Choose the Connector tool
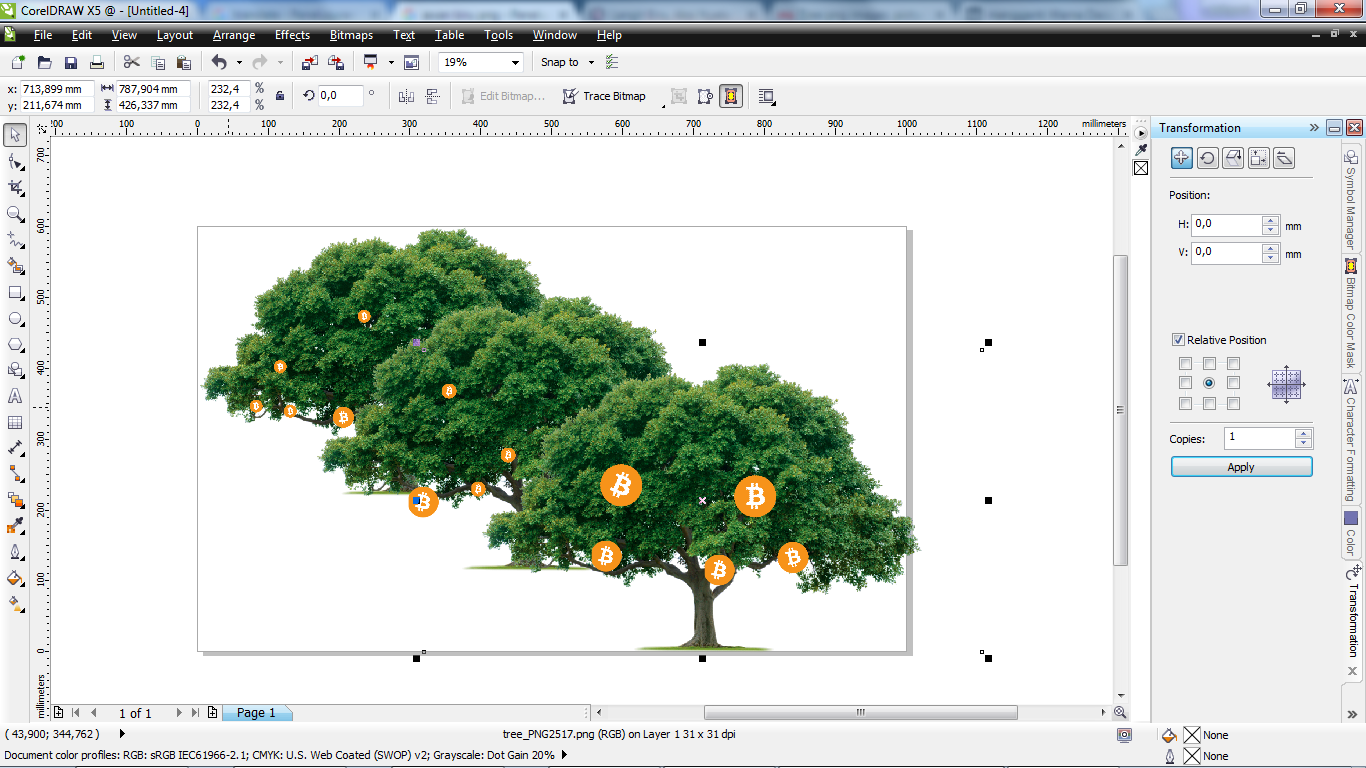Image resolution: width=1366 pixels, height=768 pixels. pos(15,474)
